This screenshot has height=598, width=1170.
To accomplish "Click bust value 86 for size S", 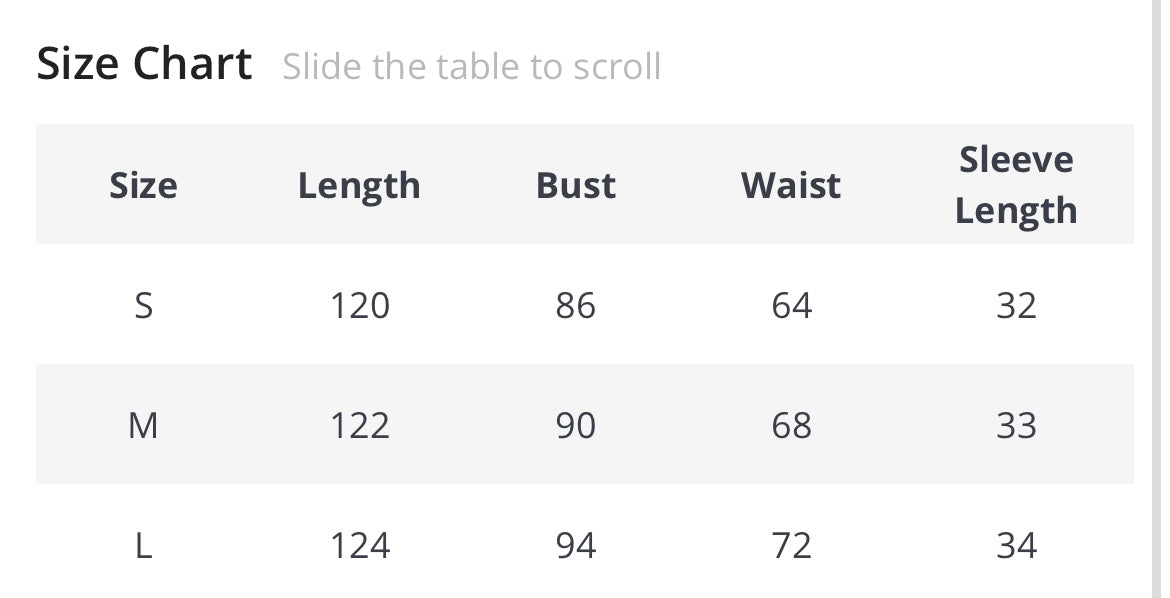I will pos(576,305).
